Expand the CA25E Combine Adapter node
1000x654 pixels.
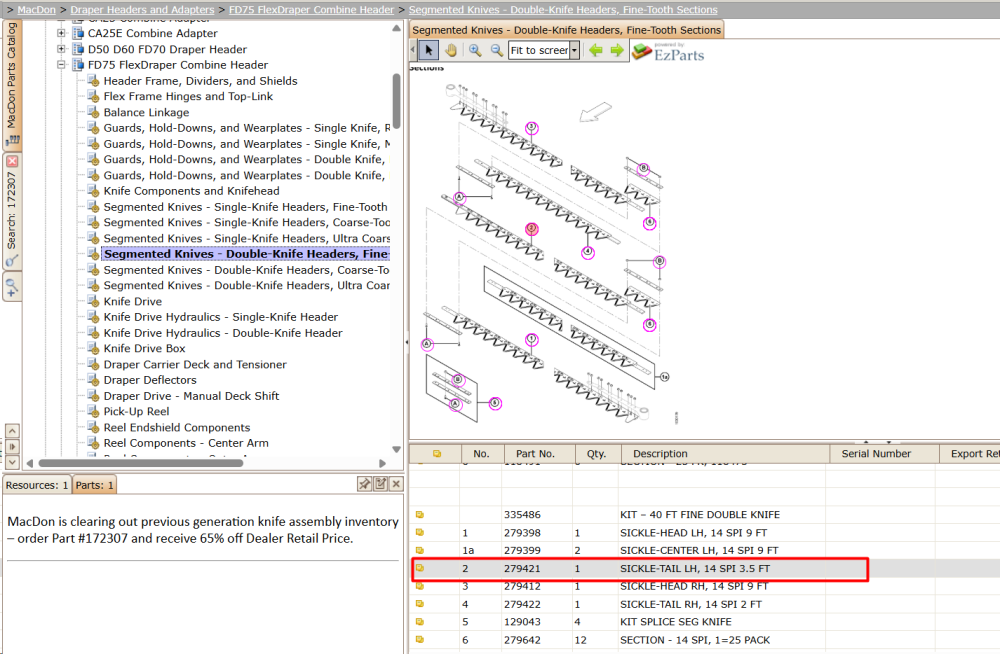coord(61,33)
